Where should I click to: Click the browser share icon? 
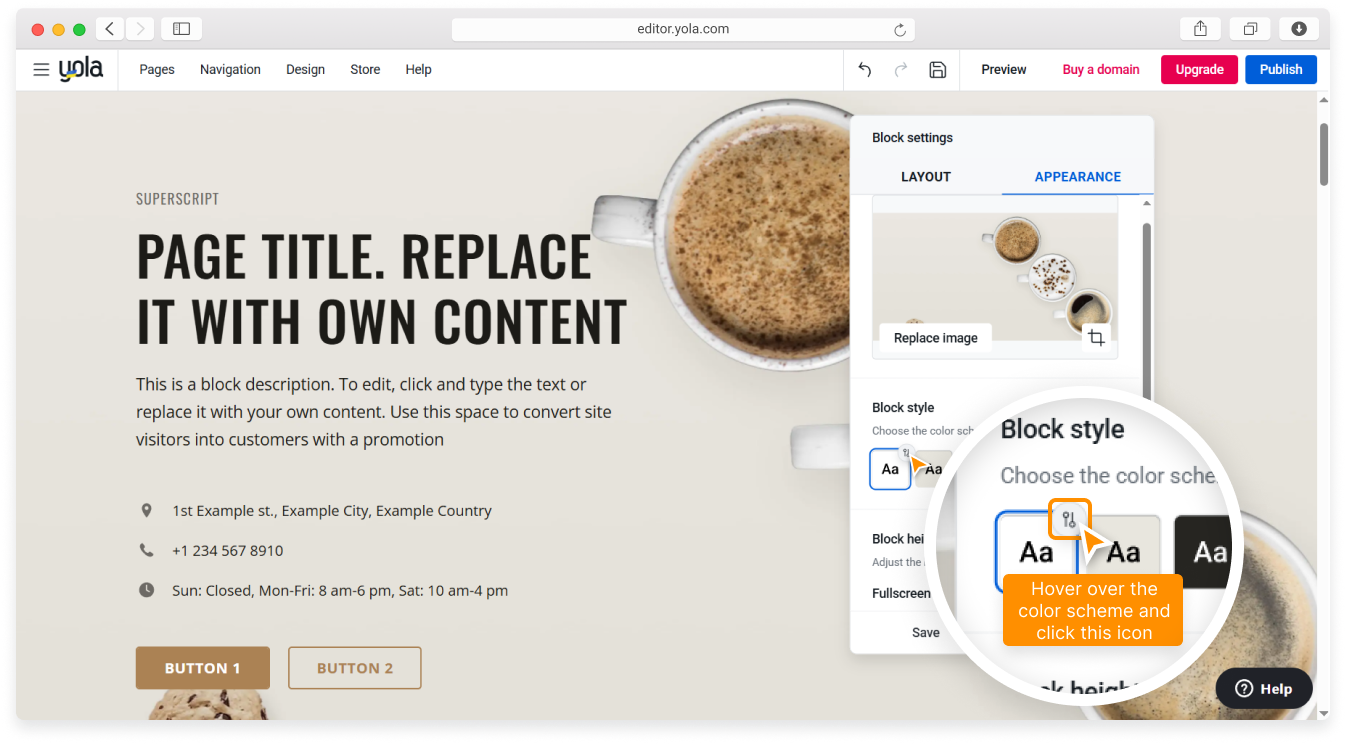click(1200, 29)
